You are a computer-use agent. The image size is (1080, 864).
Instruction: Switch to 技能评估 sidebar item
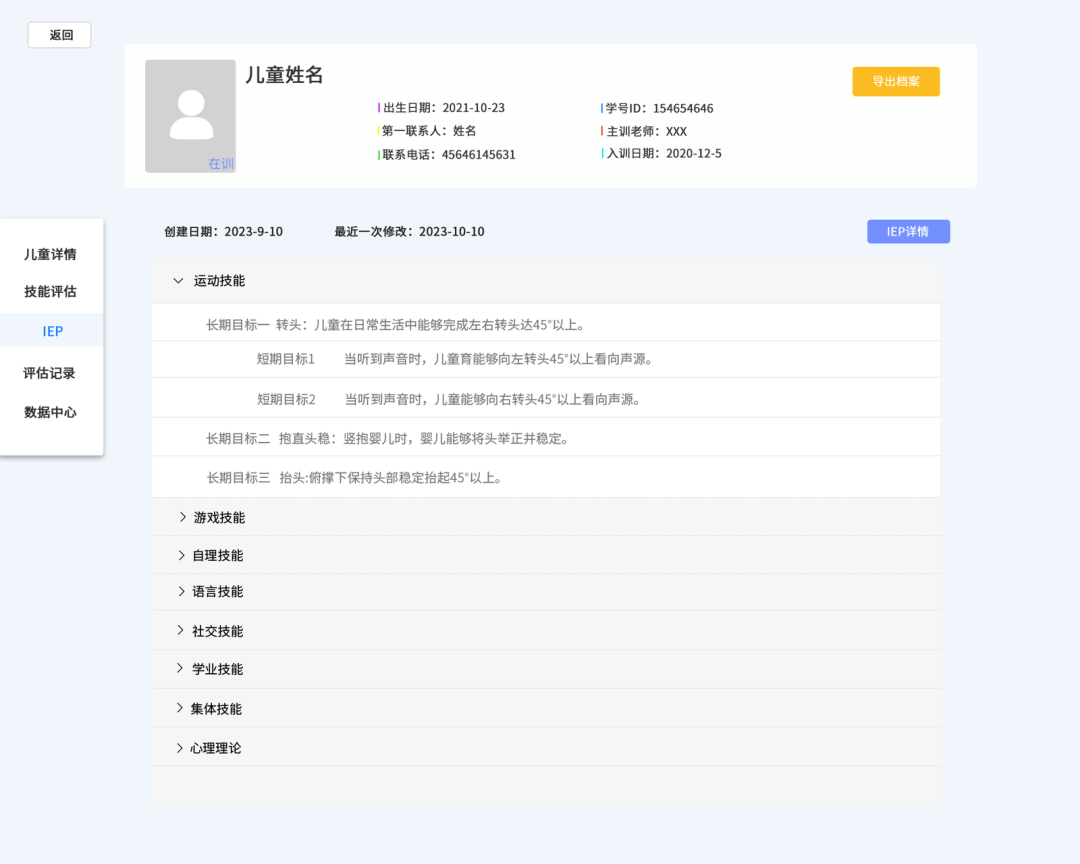tap(50, 292)
